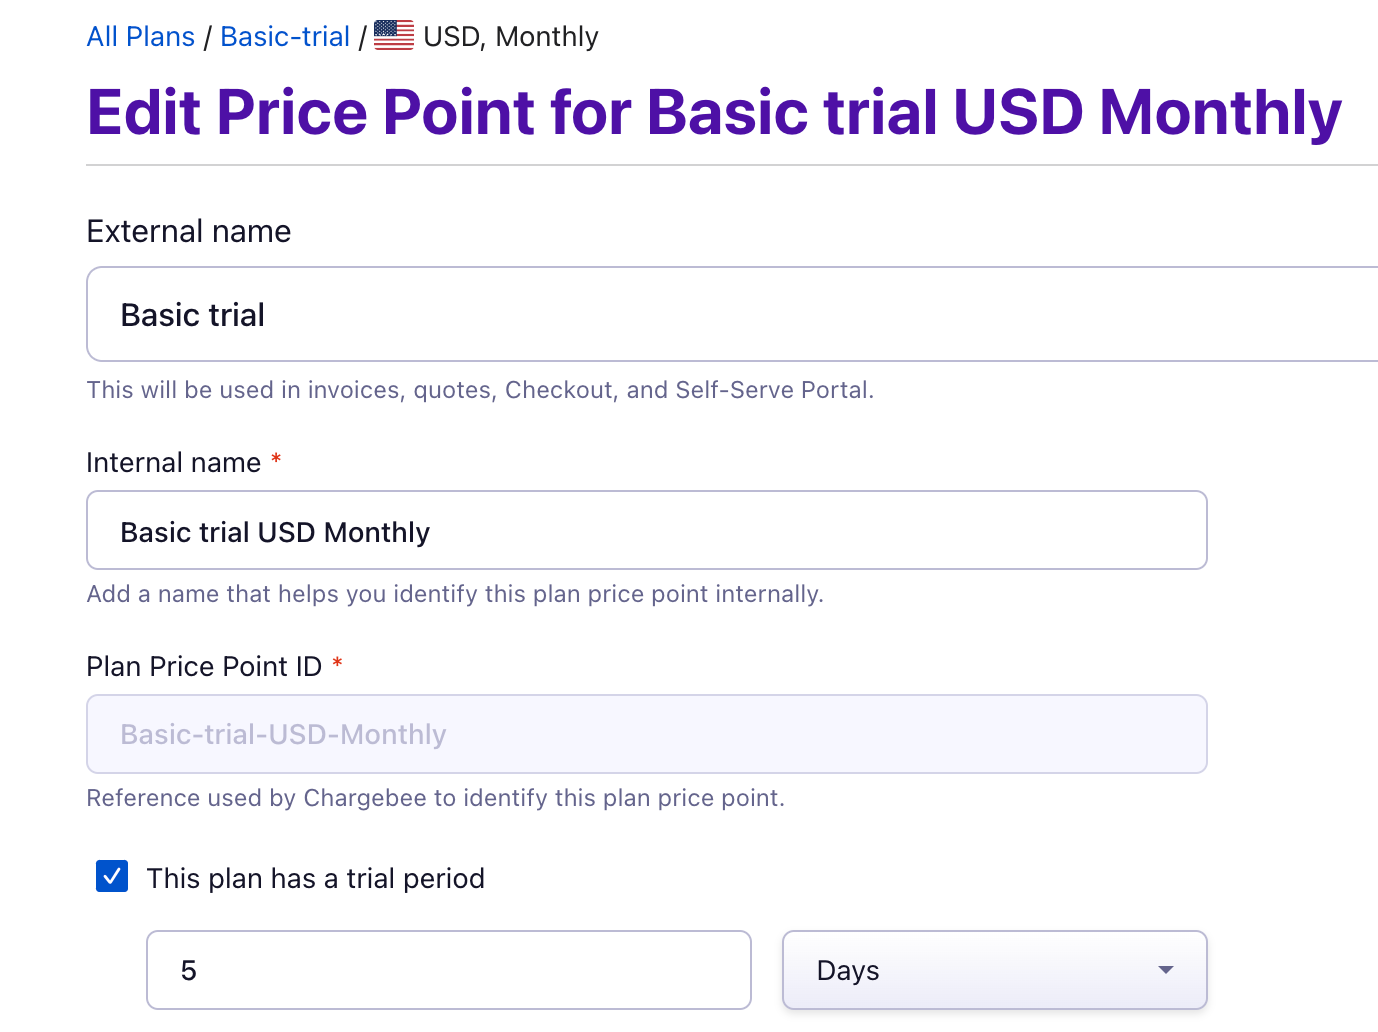Click the US flag icon in breadcrumb
The width and height of the screenshot is (1378, 1032).
[x=394, y=35]
